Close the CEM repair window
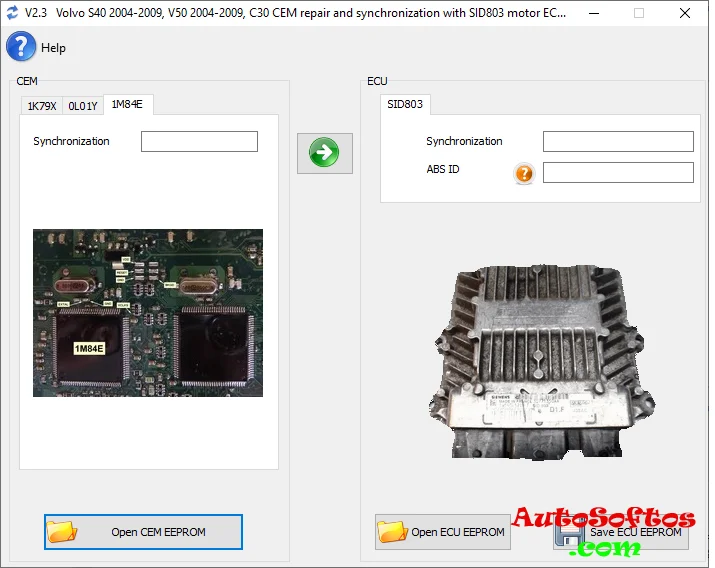Image resolution: width=715 pixels, height=568 pixels. tap(684, 13)
